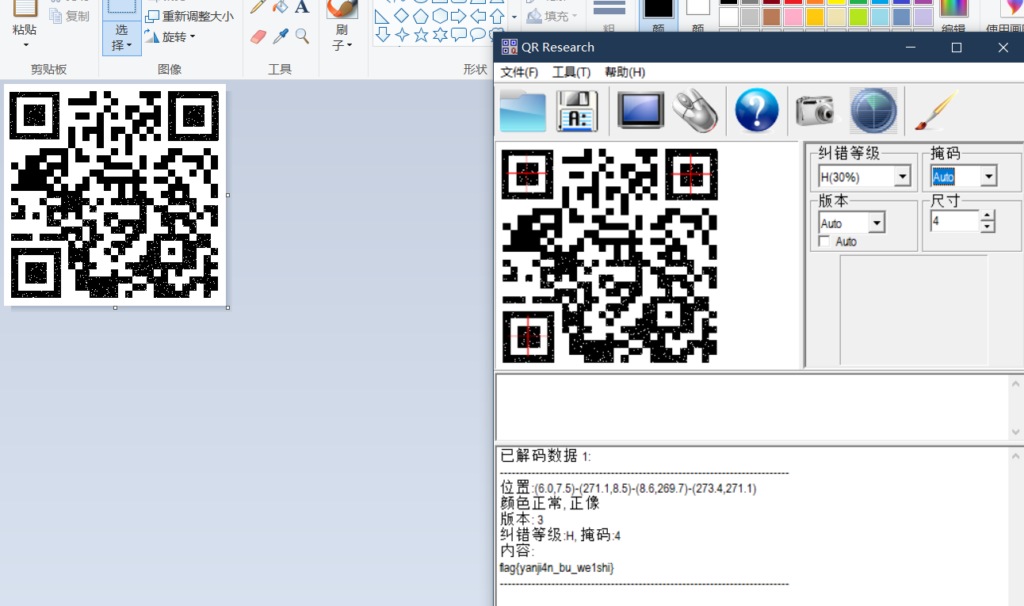Image resolution: width=1024 pixels, height=606 pixels.
Task: Click the radar globe icon in QR Research
Action: [873, 111]
